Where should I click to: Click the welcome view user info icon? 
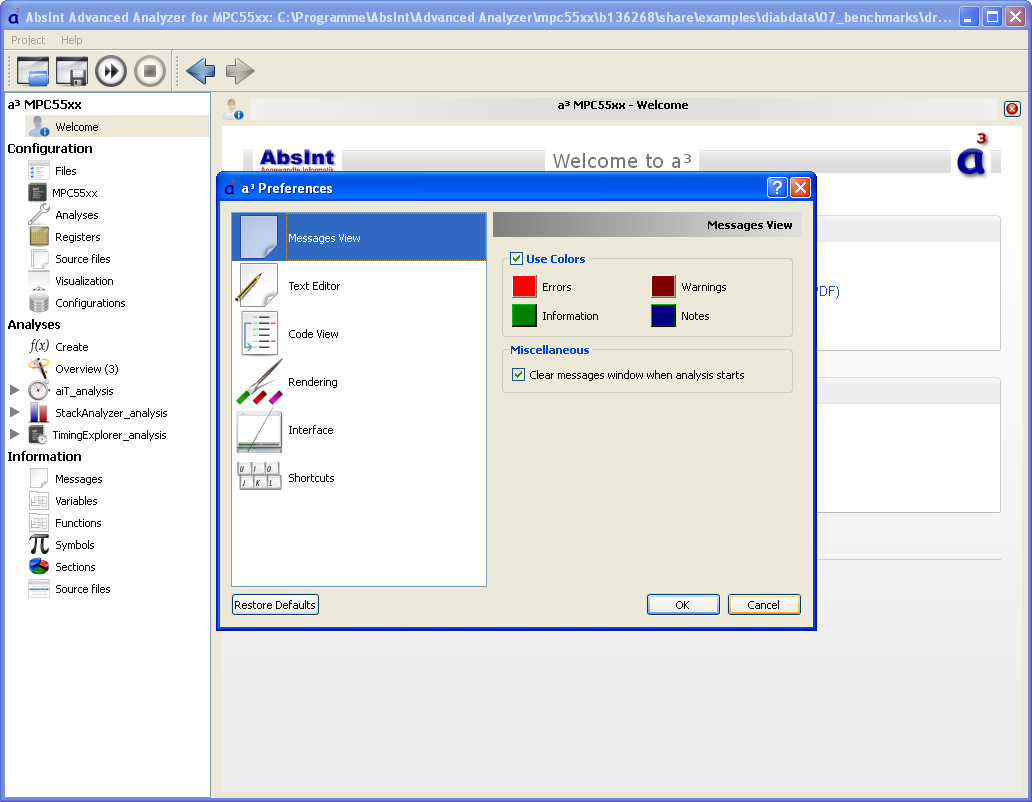tap(233, 109)
